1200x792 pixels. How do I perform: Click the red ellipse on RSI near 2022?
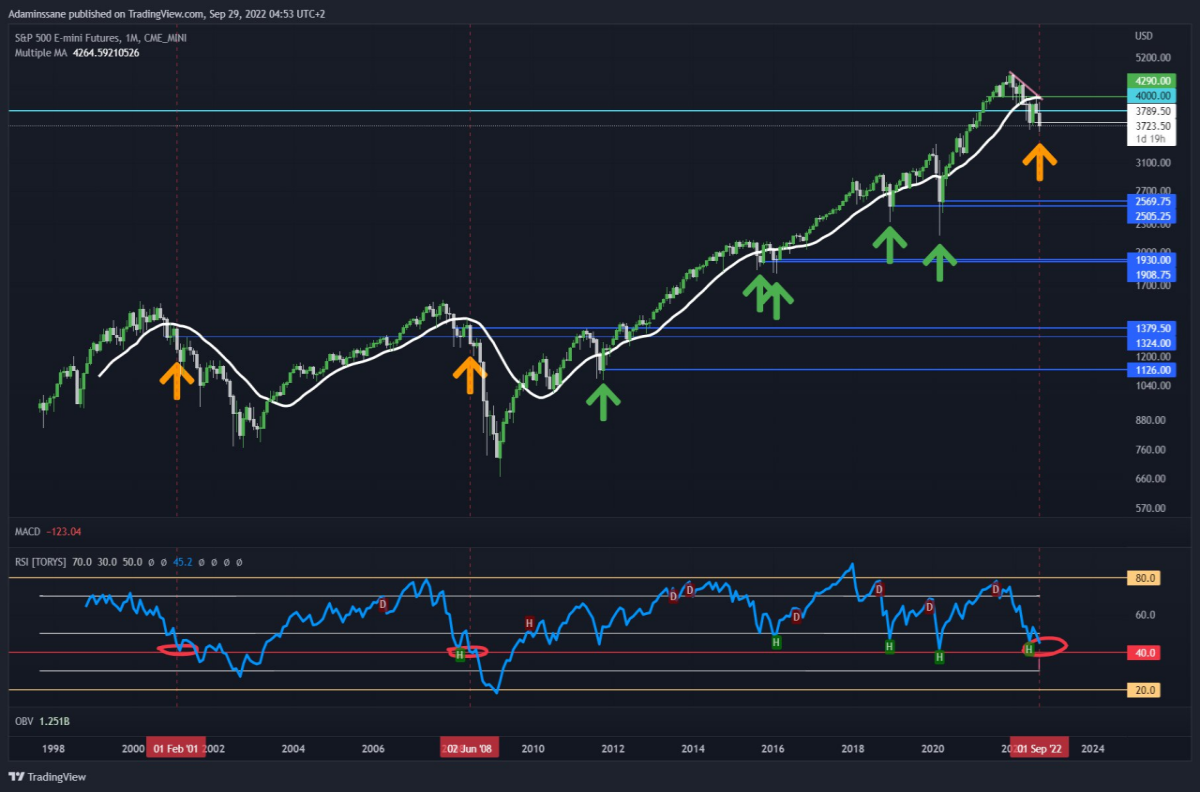pyautogui.click(x=1044, y=646)
